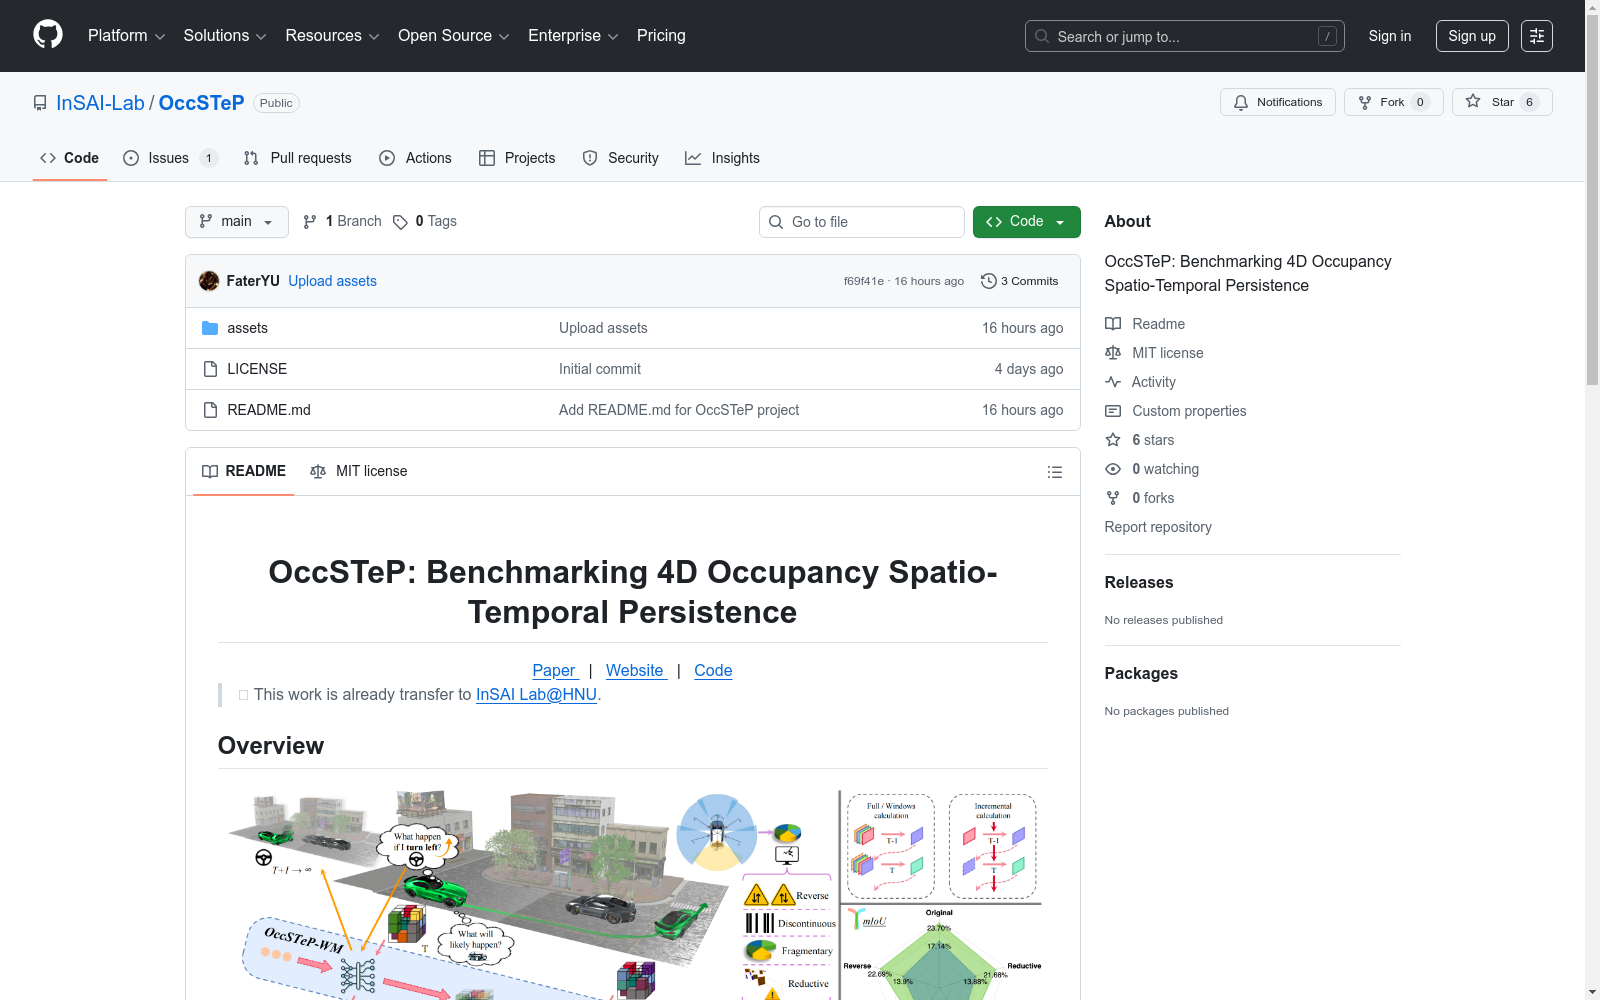Click the Star icon
This screenshot has height=1000, width=1600.
(x=1473, y=101)
